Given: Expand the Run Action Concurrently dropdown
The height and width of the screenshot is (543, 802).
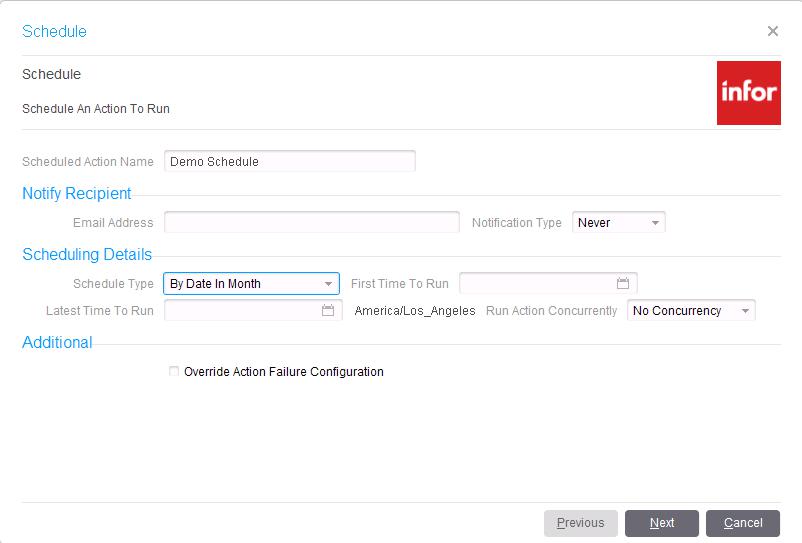Looking at the screenshot, I should [691, 310].
